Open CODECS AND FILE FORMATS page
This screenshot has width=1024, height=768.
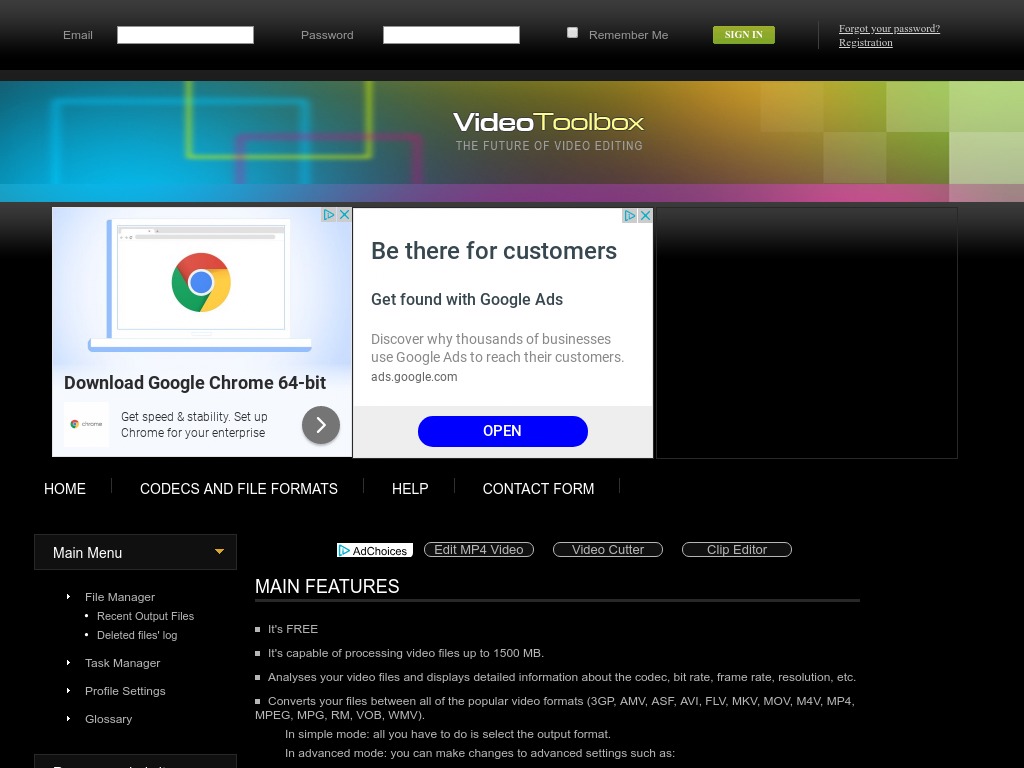click(x=239, y=488)
